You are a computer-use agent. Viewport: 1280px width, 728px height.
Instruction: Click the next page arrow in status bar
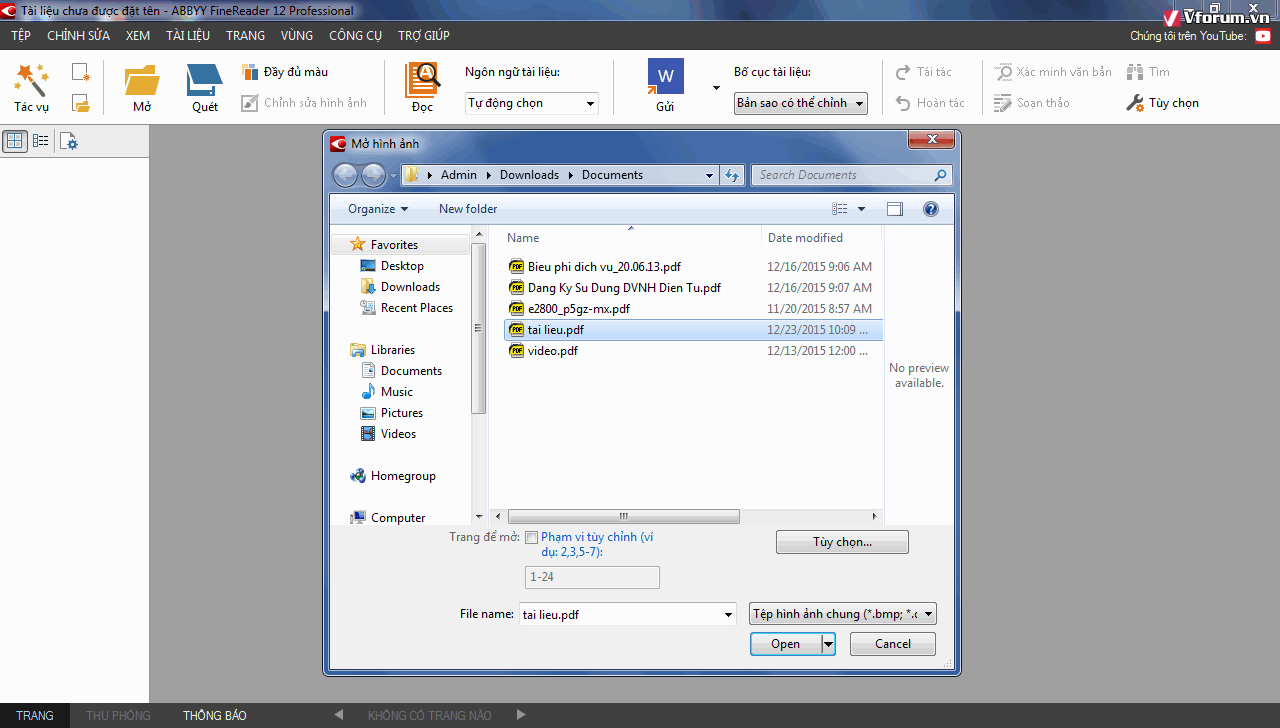521,715
